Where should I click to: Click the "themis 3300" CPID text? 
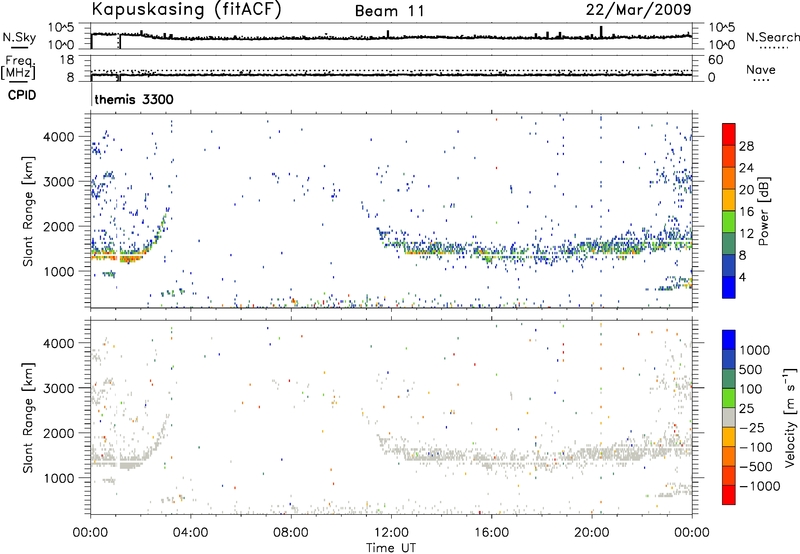click(134, 99)
